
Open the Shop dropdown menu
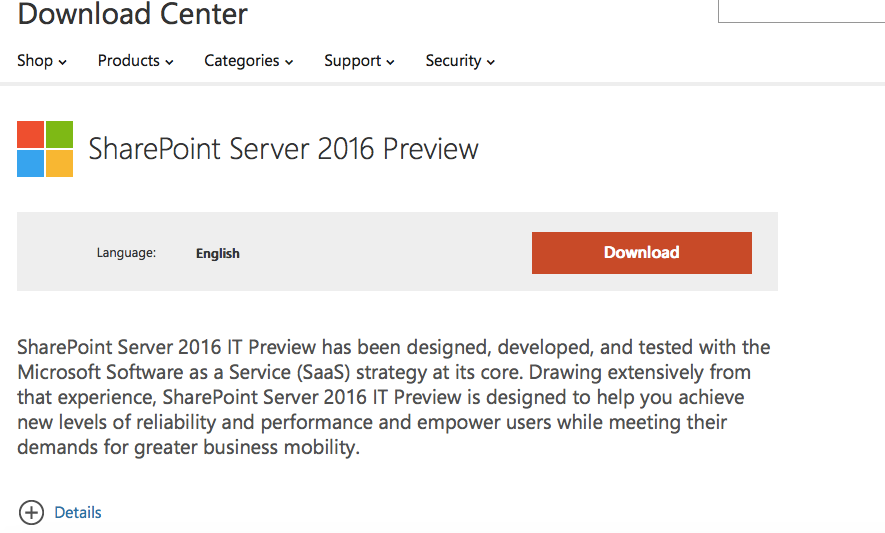tap(42, 60)
